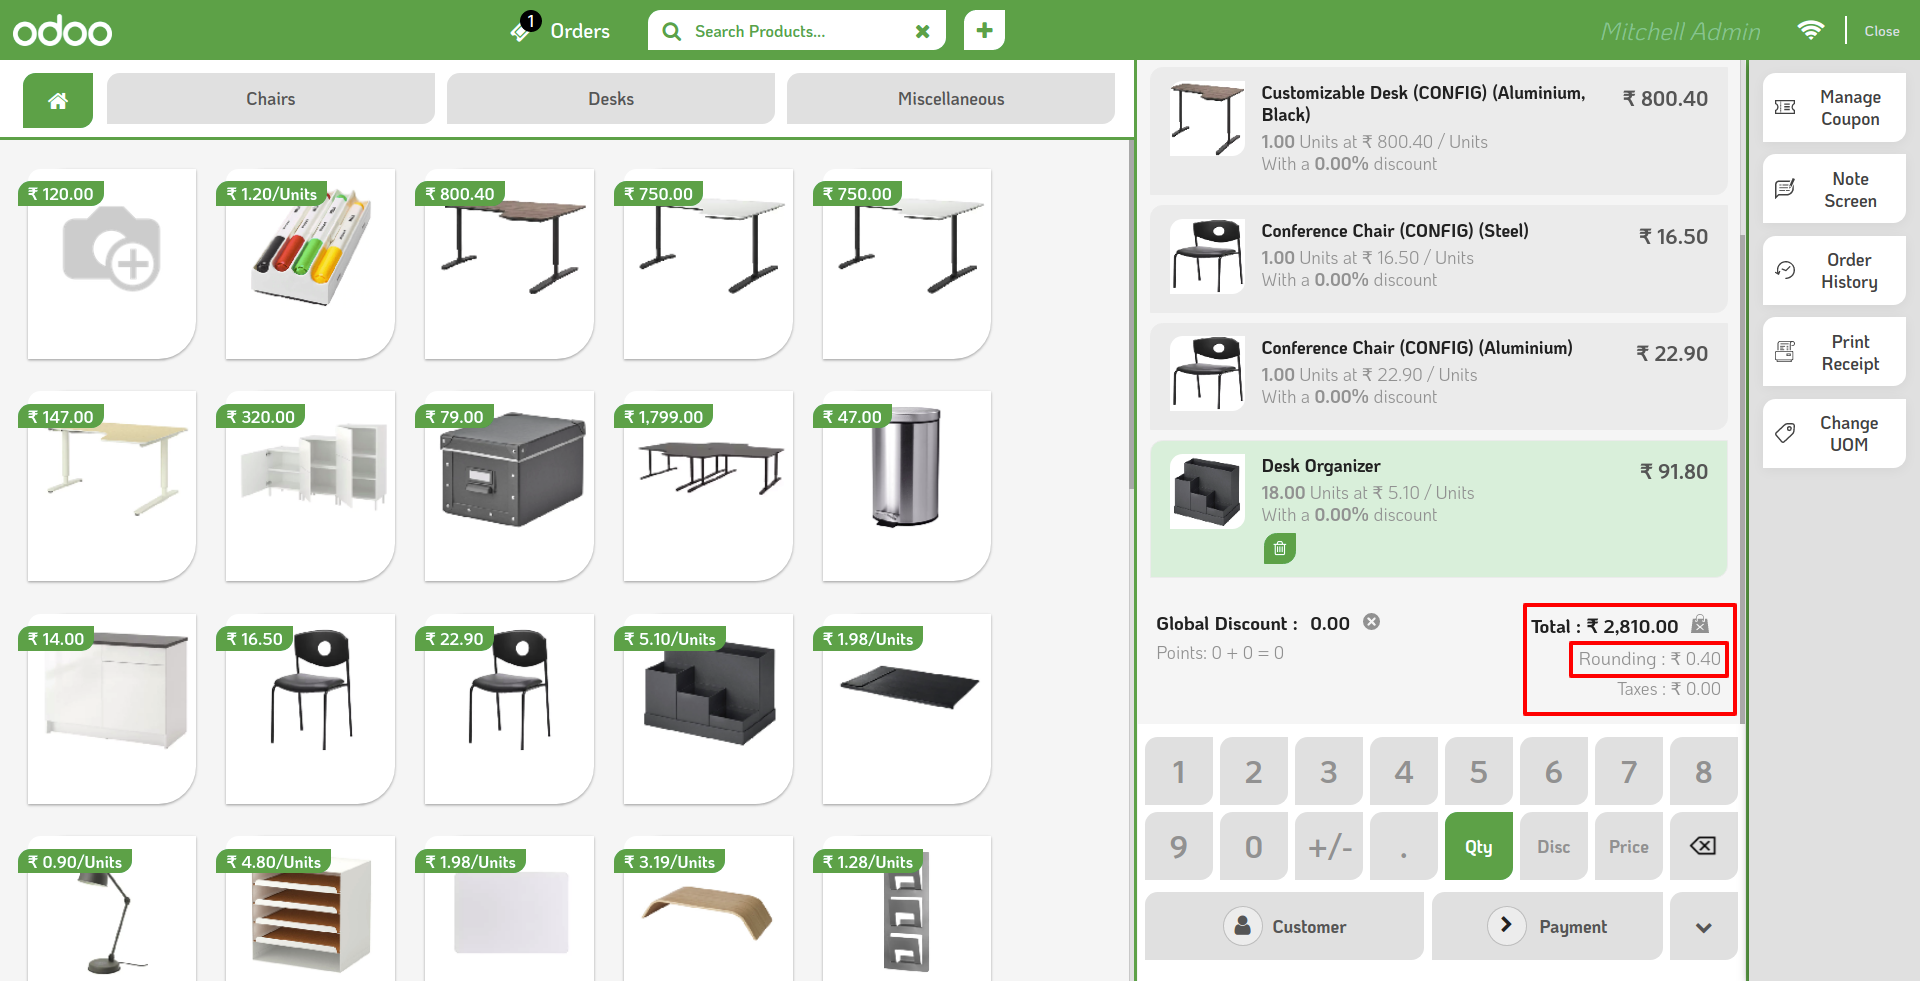Delete the Desk Organizer order line
The height and width of the screenshot is (981, 1920).
click(x=1279, y=548)
